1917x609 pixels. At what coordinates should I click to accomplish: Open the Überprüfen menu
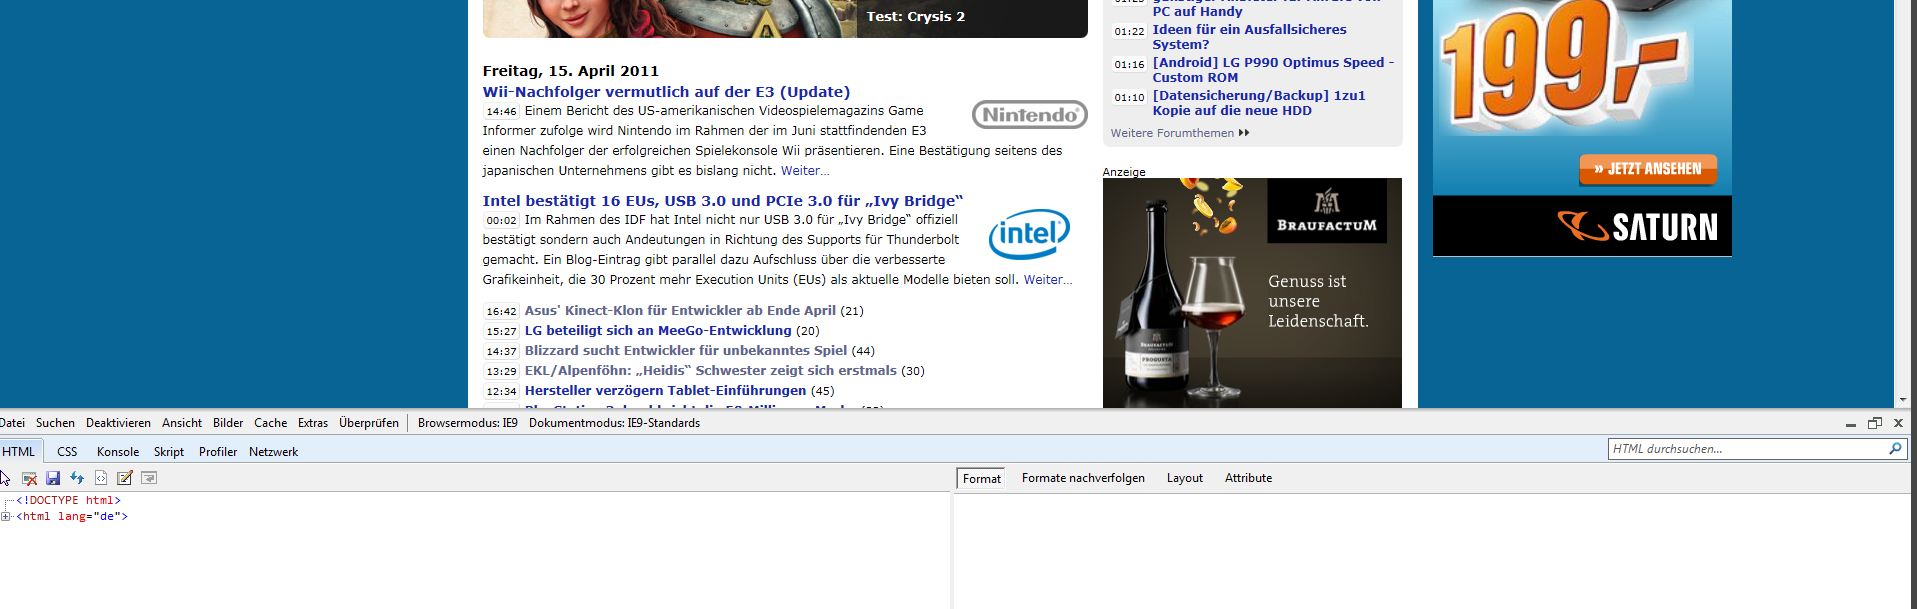coord(369,423)
